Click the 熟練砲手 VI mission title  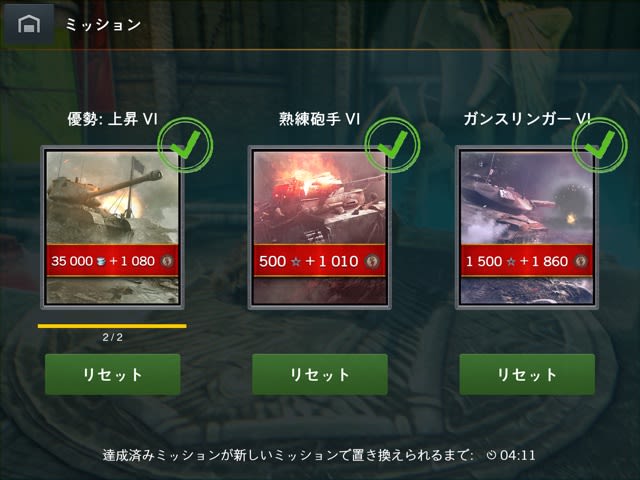click(320, 119)
